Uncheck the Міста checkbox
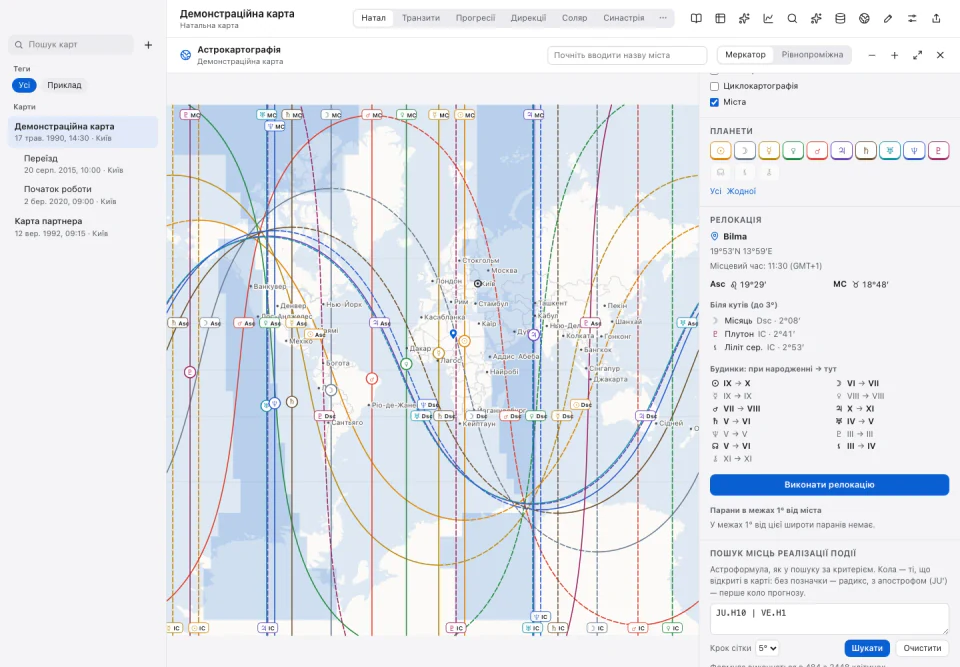Image resolution: width=960 pixels, height=667 pixels. [x=714, y=102]
